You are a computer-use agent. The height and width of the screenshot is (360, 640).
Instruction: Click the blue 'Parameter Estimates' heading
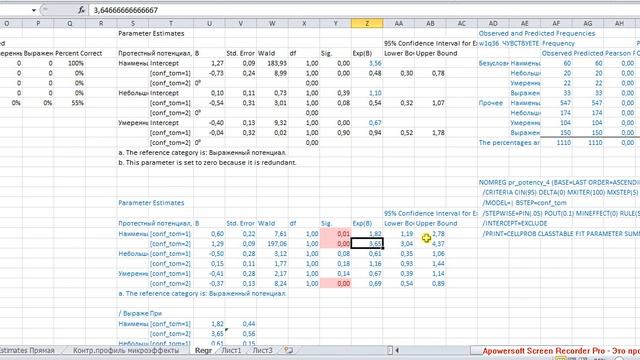[151, 203]
